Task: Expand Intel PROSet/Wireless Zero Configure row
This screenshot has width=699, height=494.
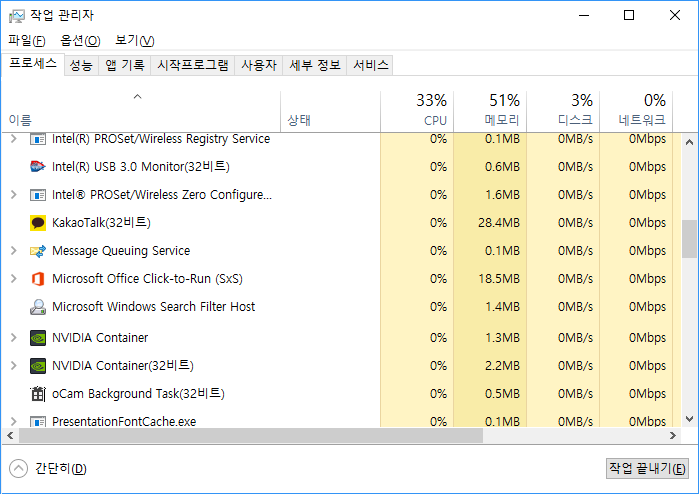Action: pyautogui.click(x=13, y=195)
